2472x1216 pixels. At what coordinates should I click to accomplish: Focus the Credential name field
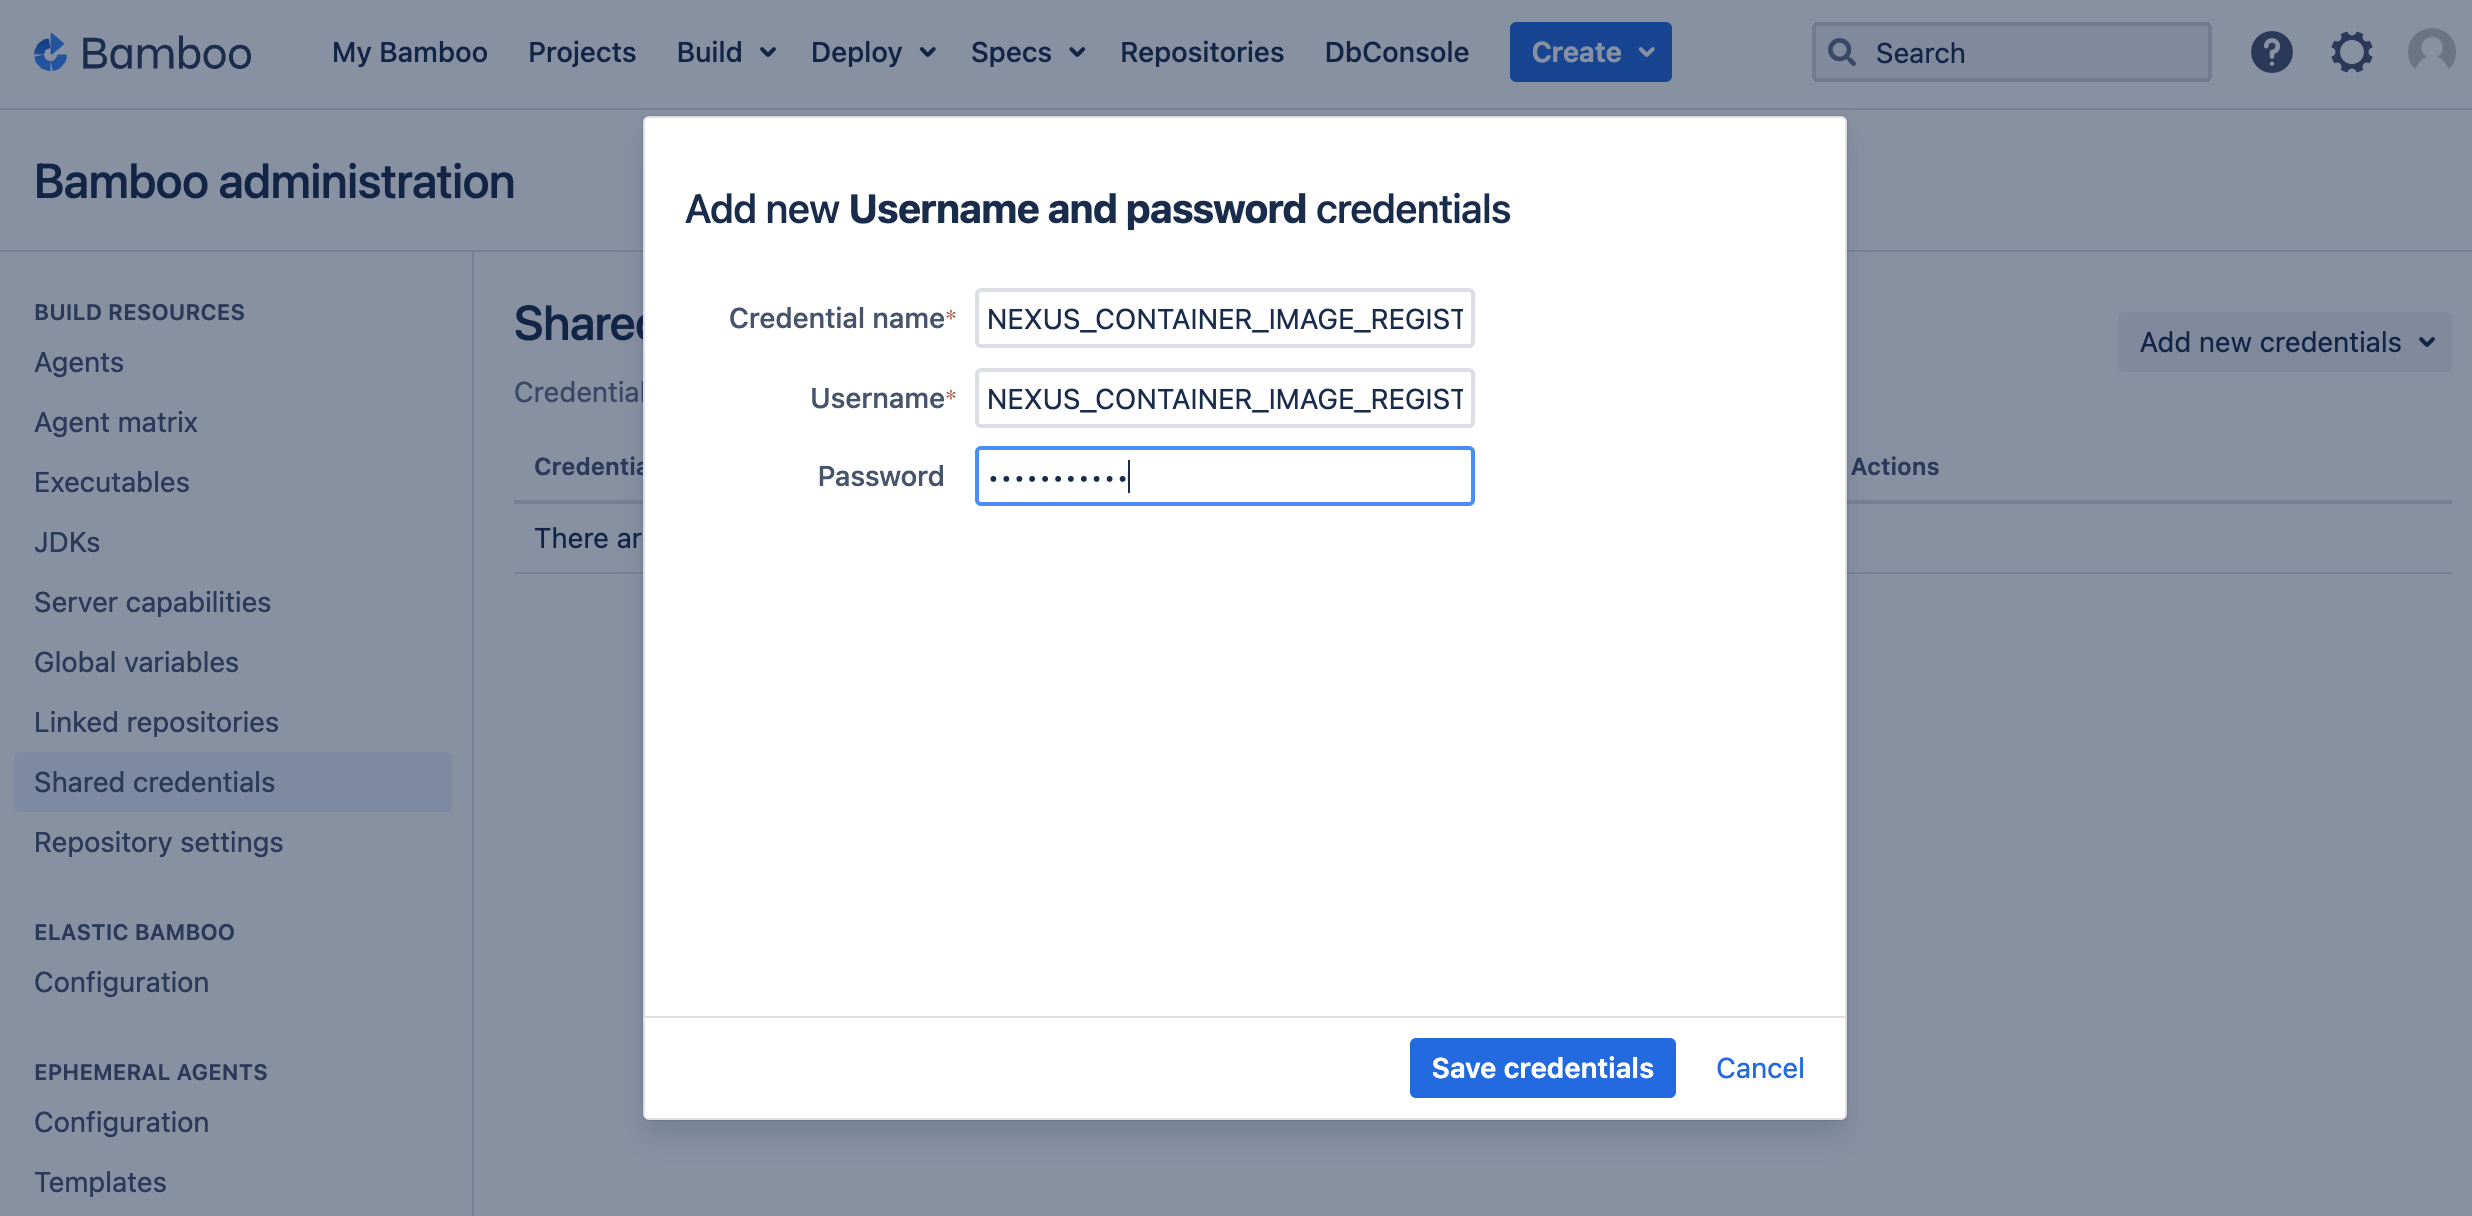point(1224,318)
